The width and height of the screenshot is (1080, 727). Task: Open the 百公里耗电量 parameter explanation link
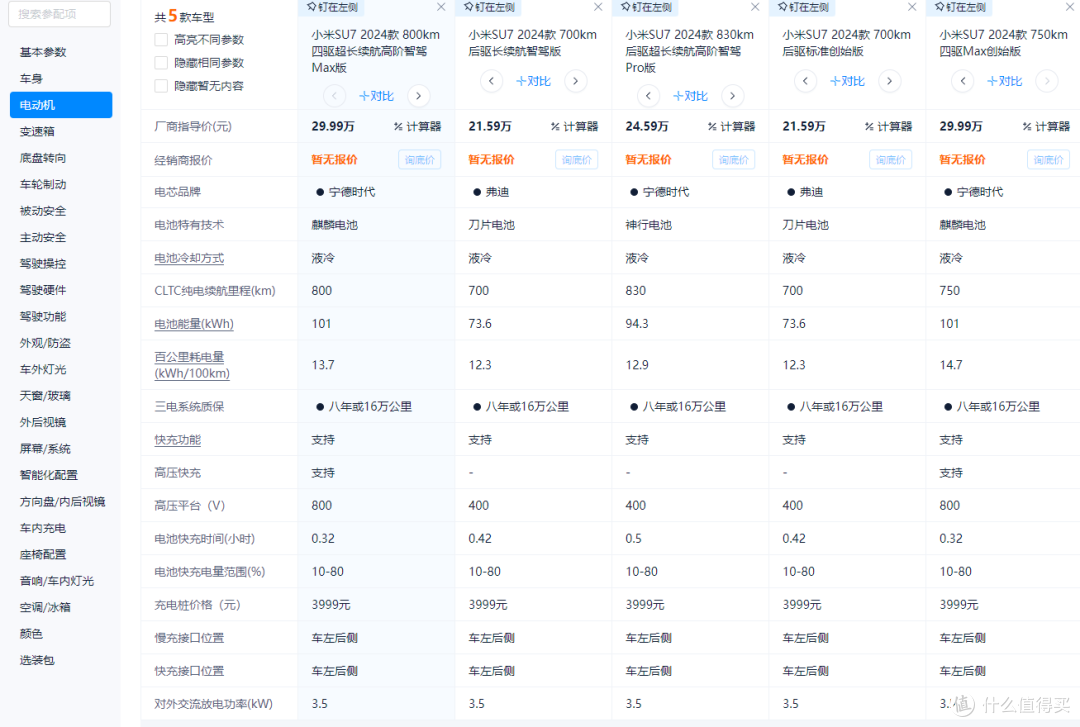pyautogui.click(x=191, y=365)
